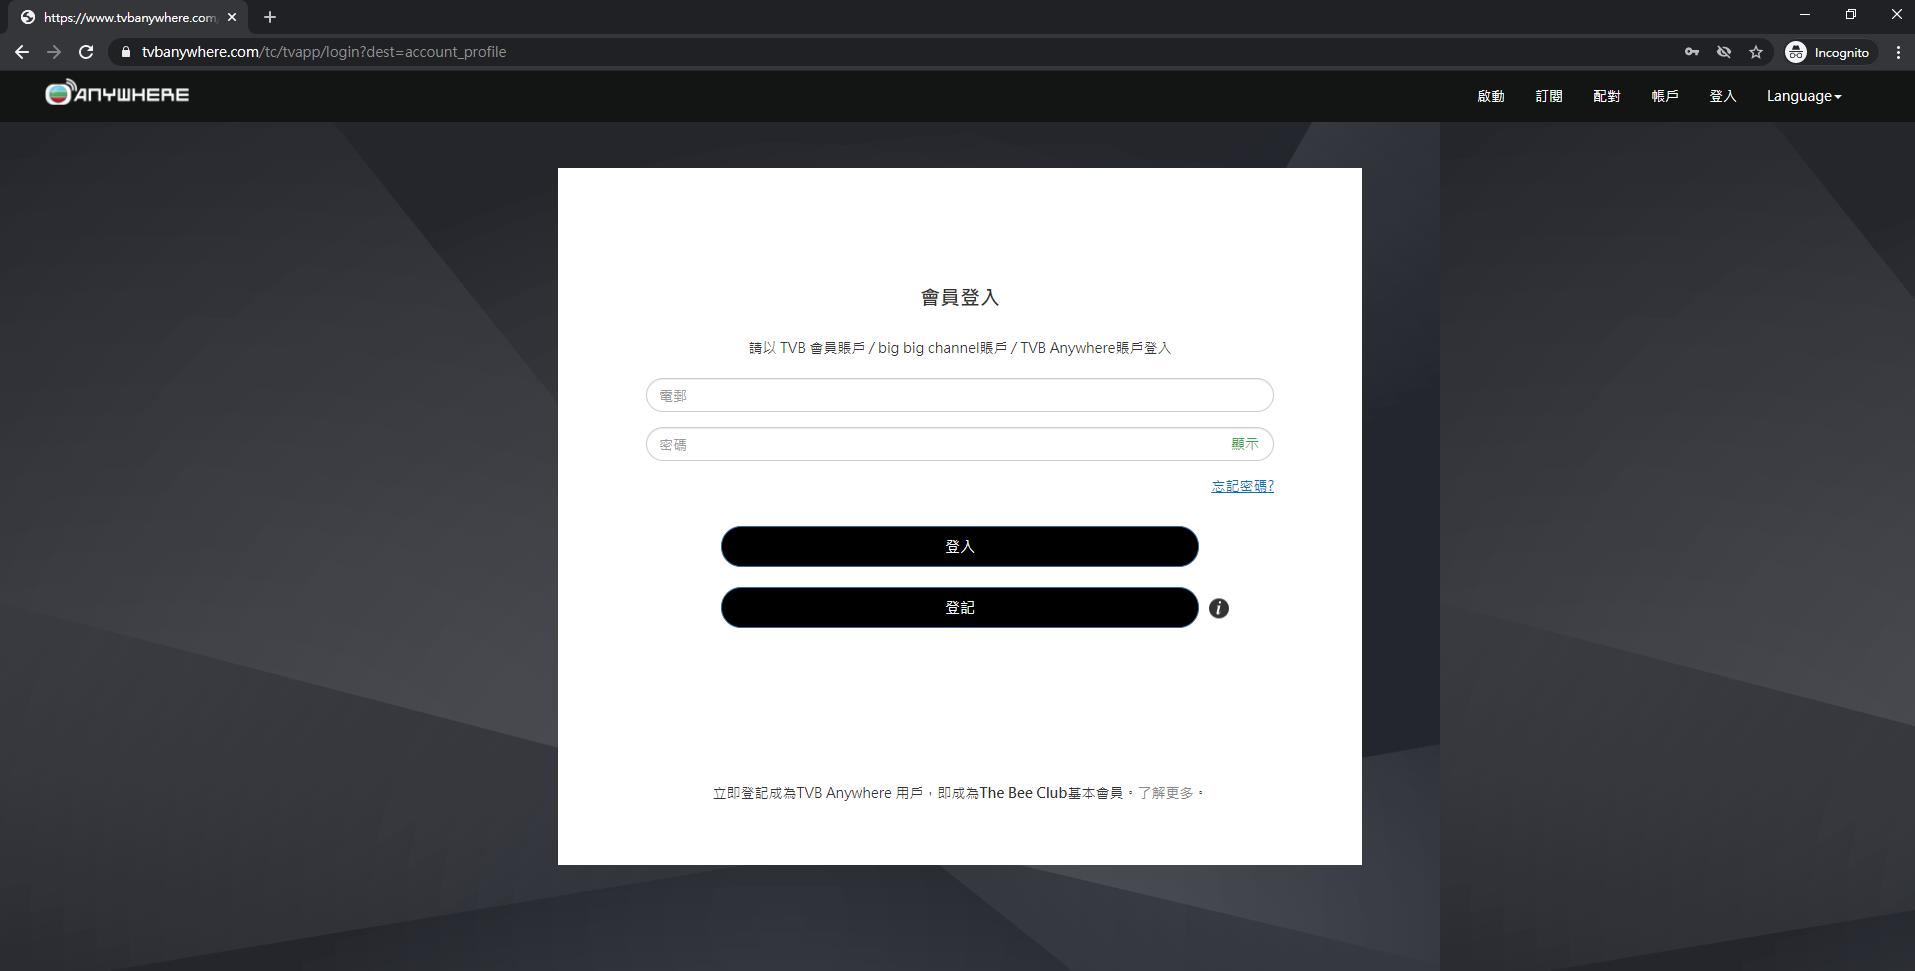The image size is (1915, 971).
Task: Open the Chrome three-dot menu
Action: (x=1898, y=52)
